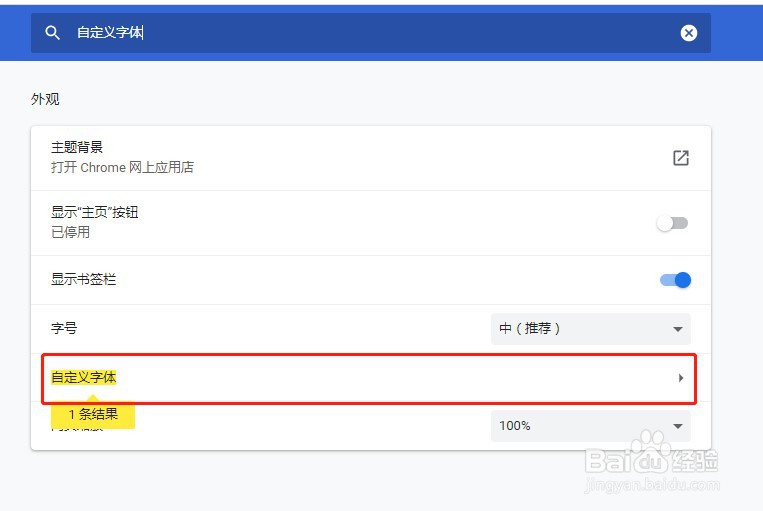The width and height of the screenshot is (763, 511).
Task: Click the 字号 label
Action: [64, 328]
